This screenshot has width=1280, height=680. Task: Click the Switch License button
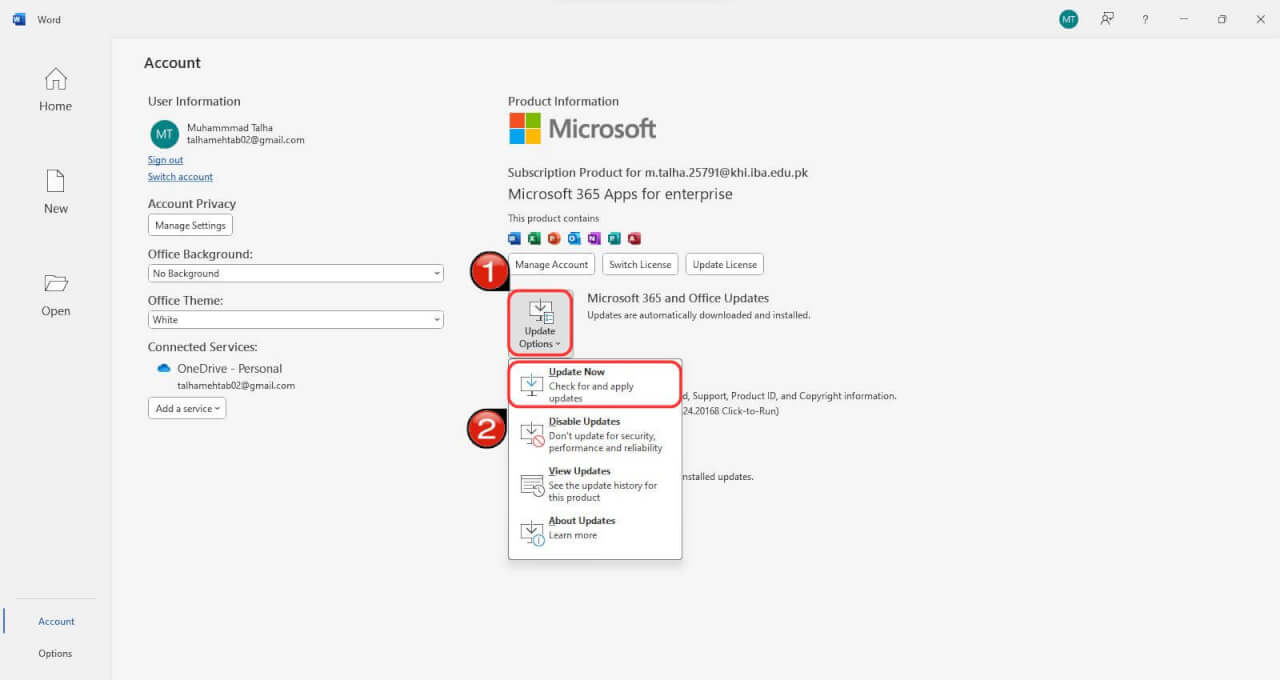639,264
